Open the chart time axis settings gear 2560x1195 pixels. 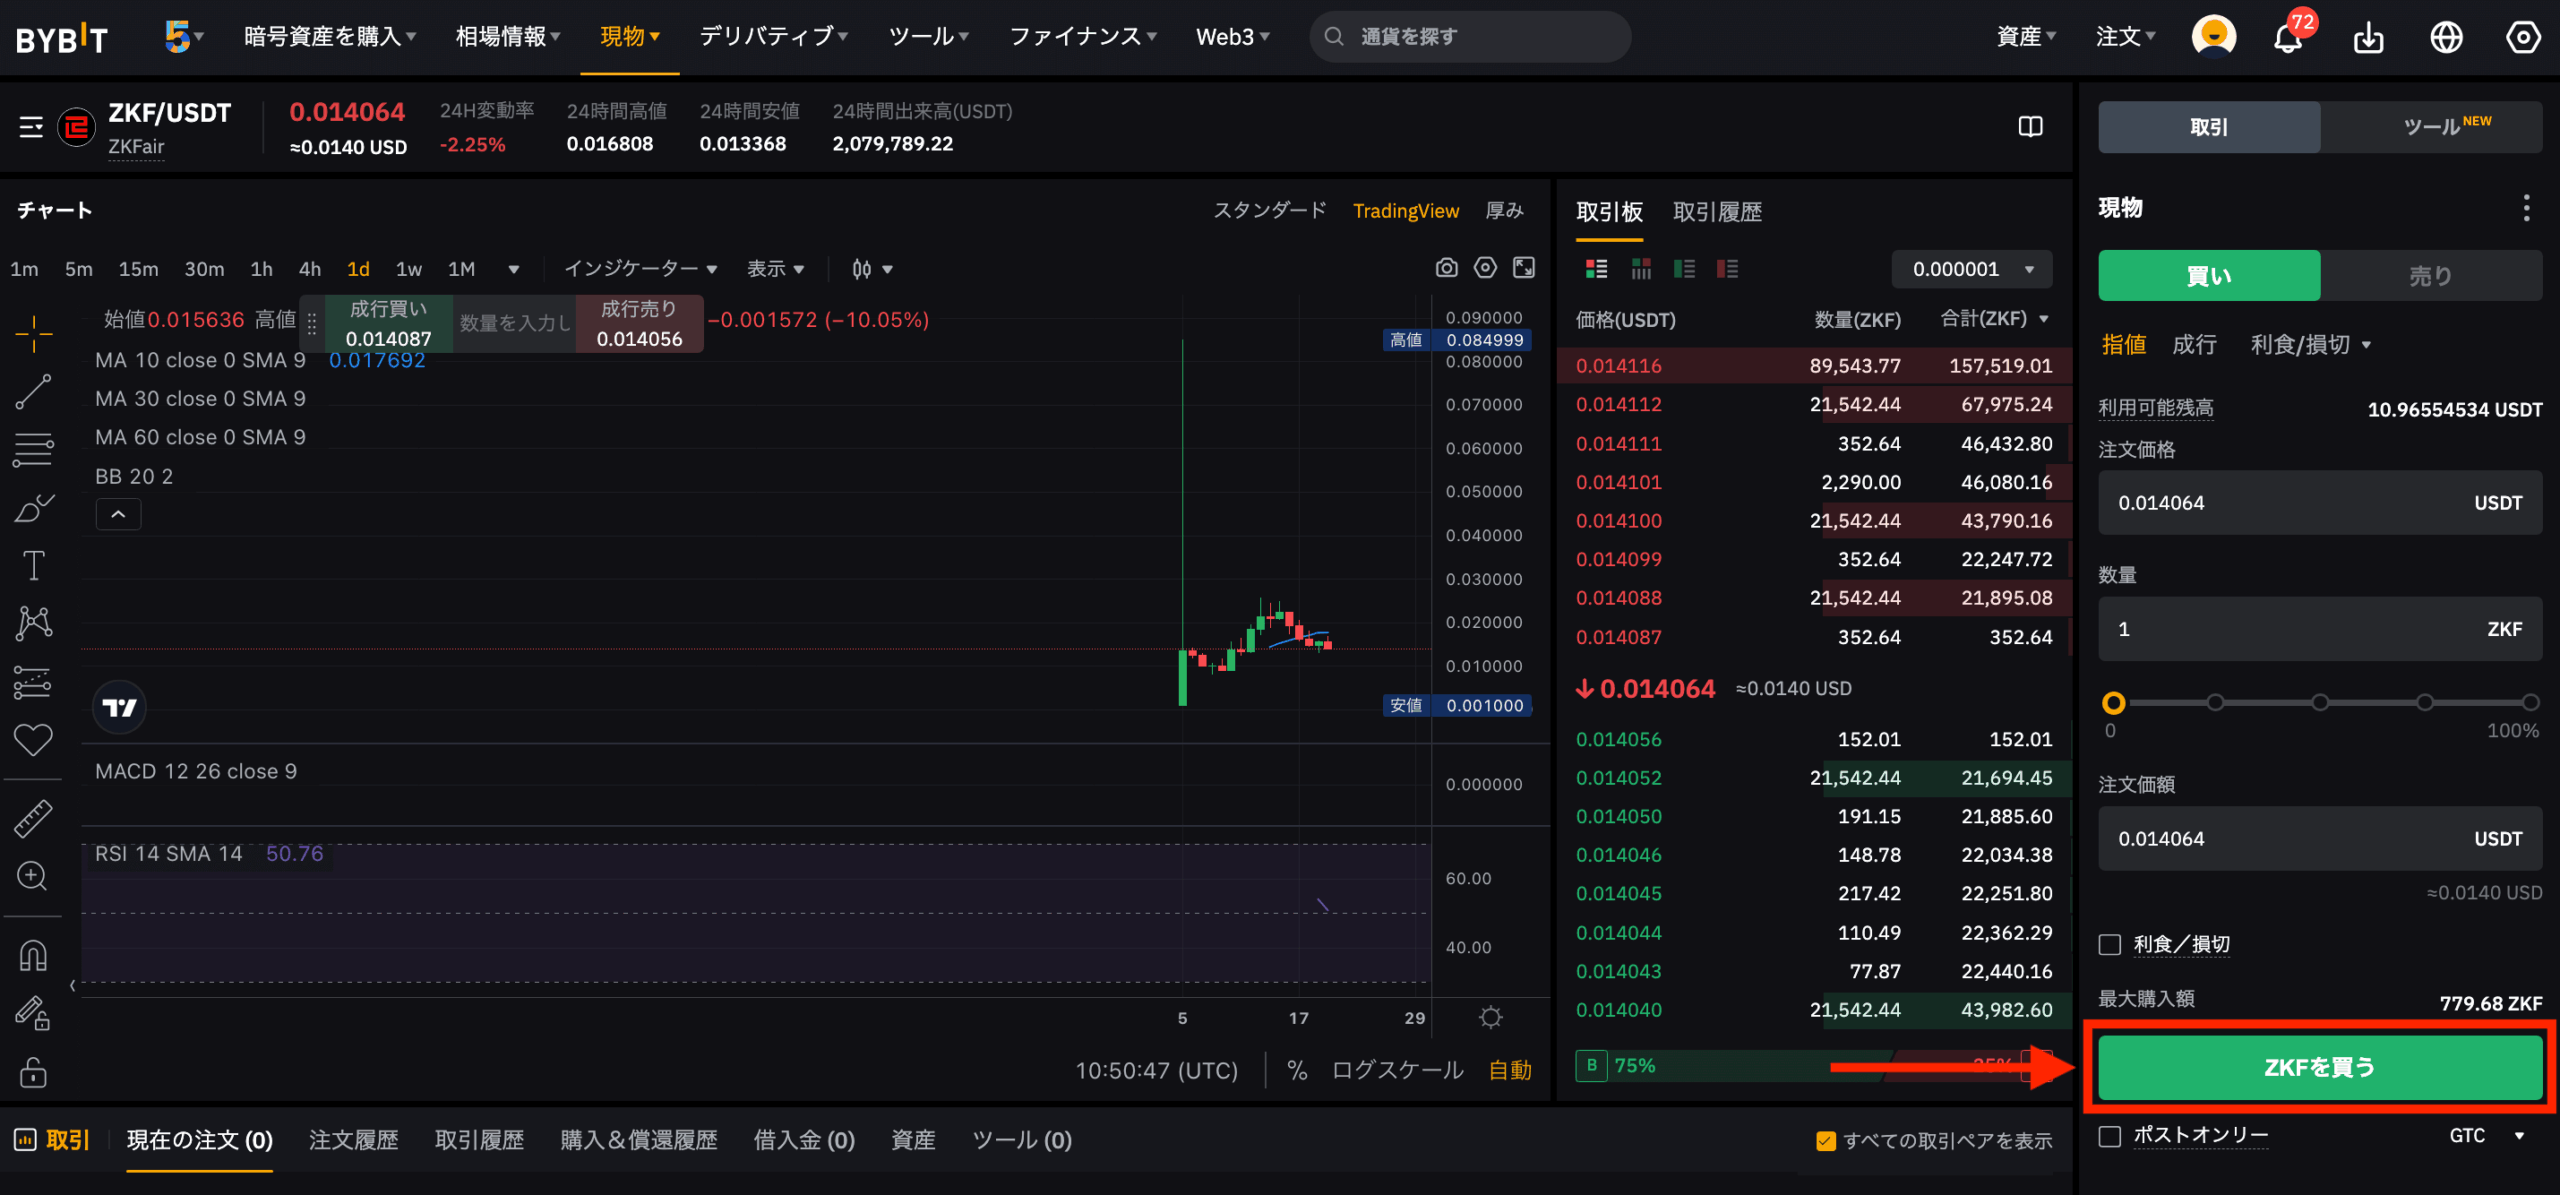click(1490, 1017)
